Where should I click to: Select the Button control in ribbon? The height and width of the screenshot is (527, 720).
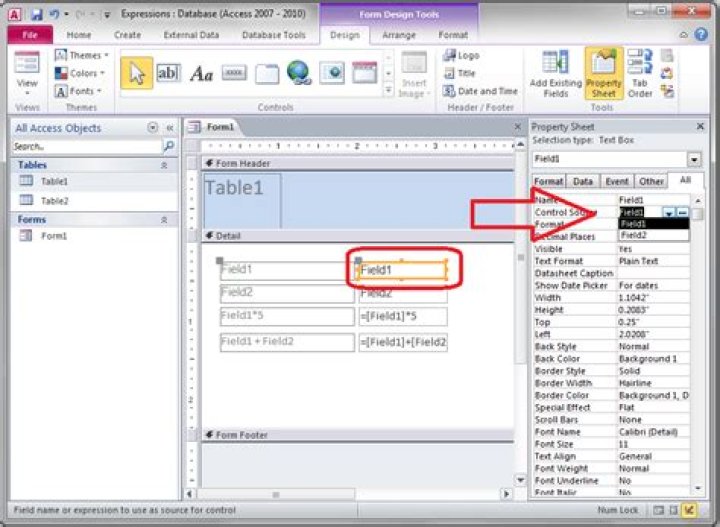(234, 73)
